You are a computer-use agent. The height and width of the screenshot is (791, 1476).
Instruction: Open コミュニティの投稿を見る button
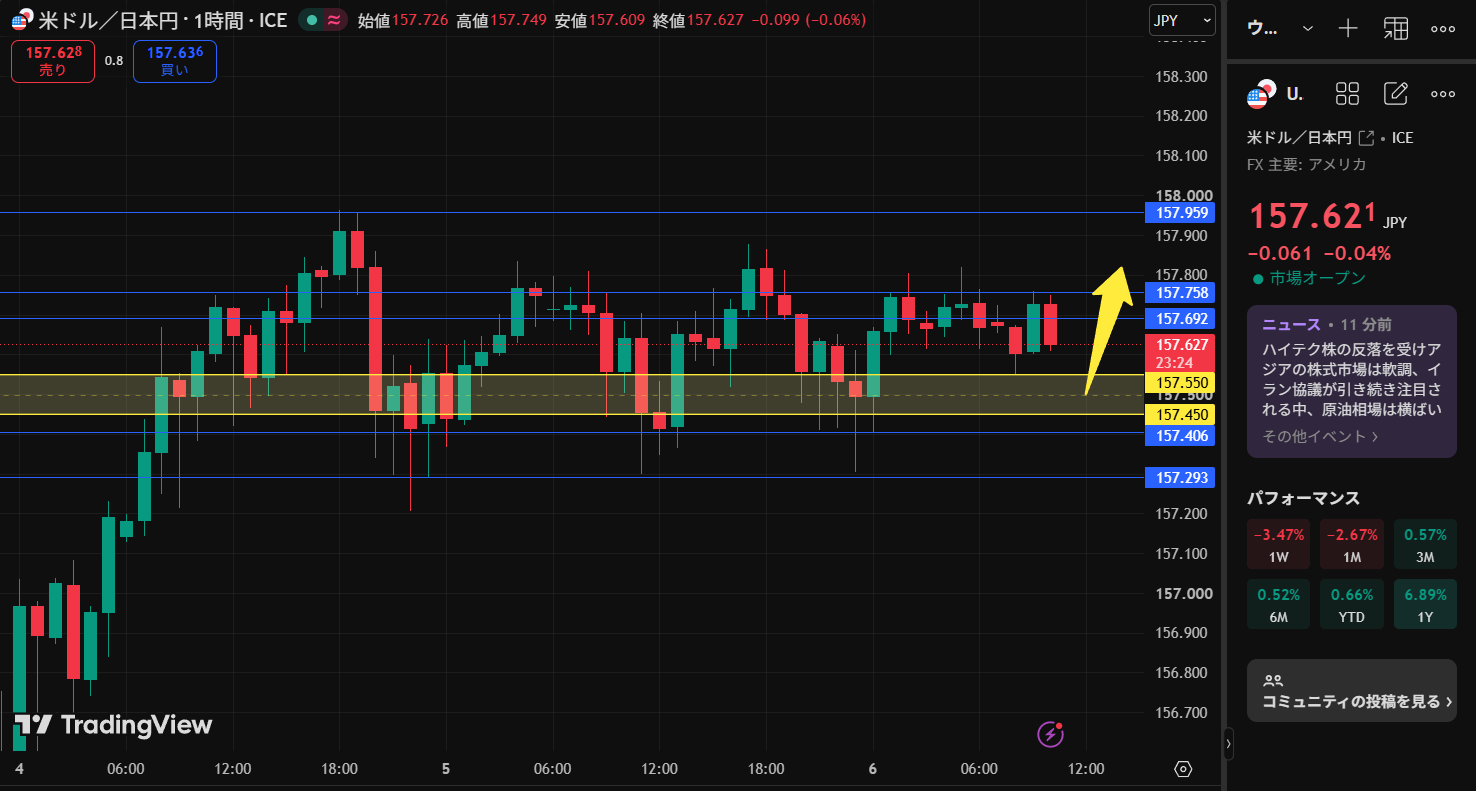tap(1352, 690)
